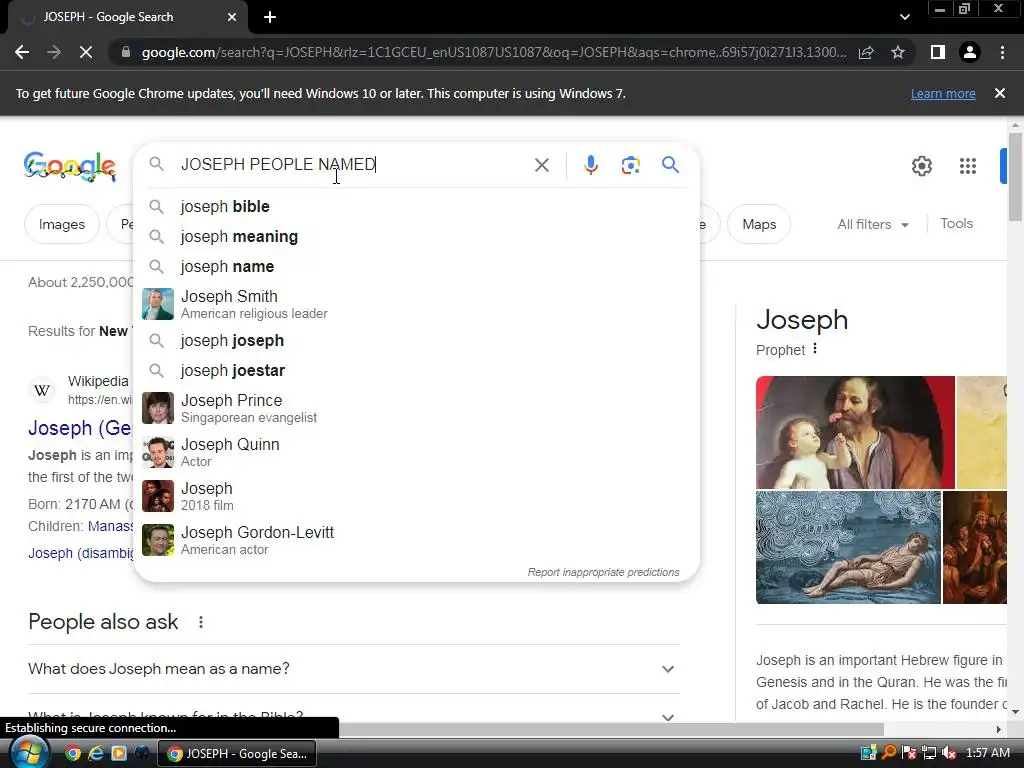
Task: Open the People also ask options dots
Action: point(200,622)
